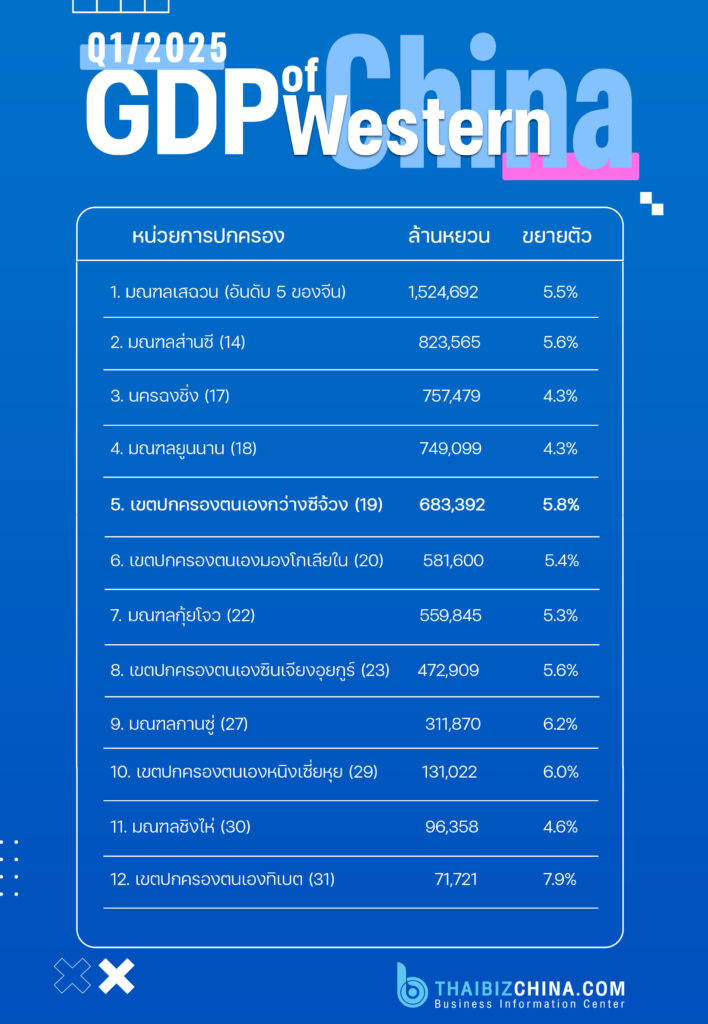
Task: Select the มณฑลเสฉวน row
Action: 350,291
